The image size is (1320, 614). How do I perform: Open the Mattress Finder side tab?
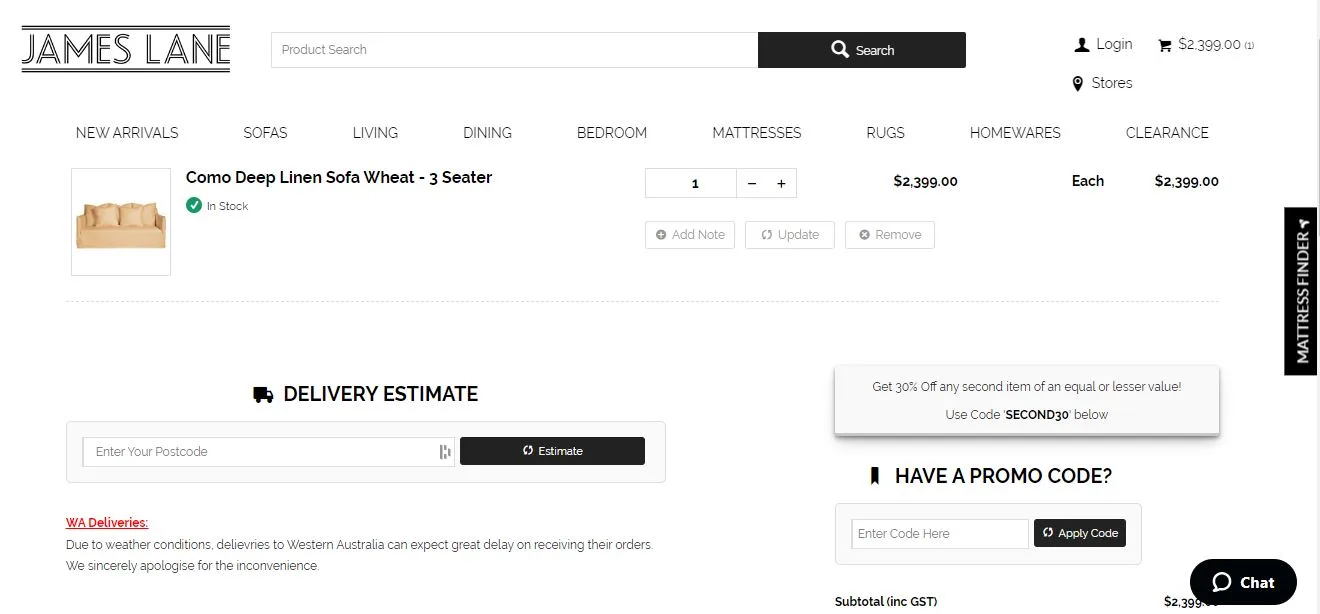(x=1300, y=290)
